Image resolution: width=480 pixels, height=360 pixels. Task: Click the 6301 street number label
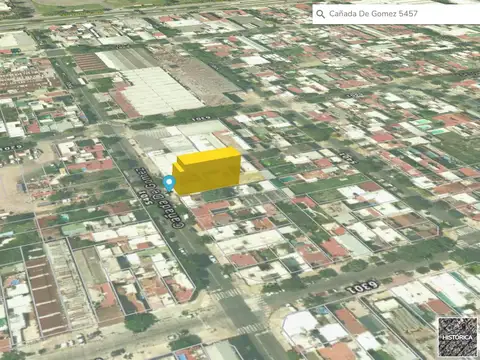coord(363,287)
